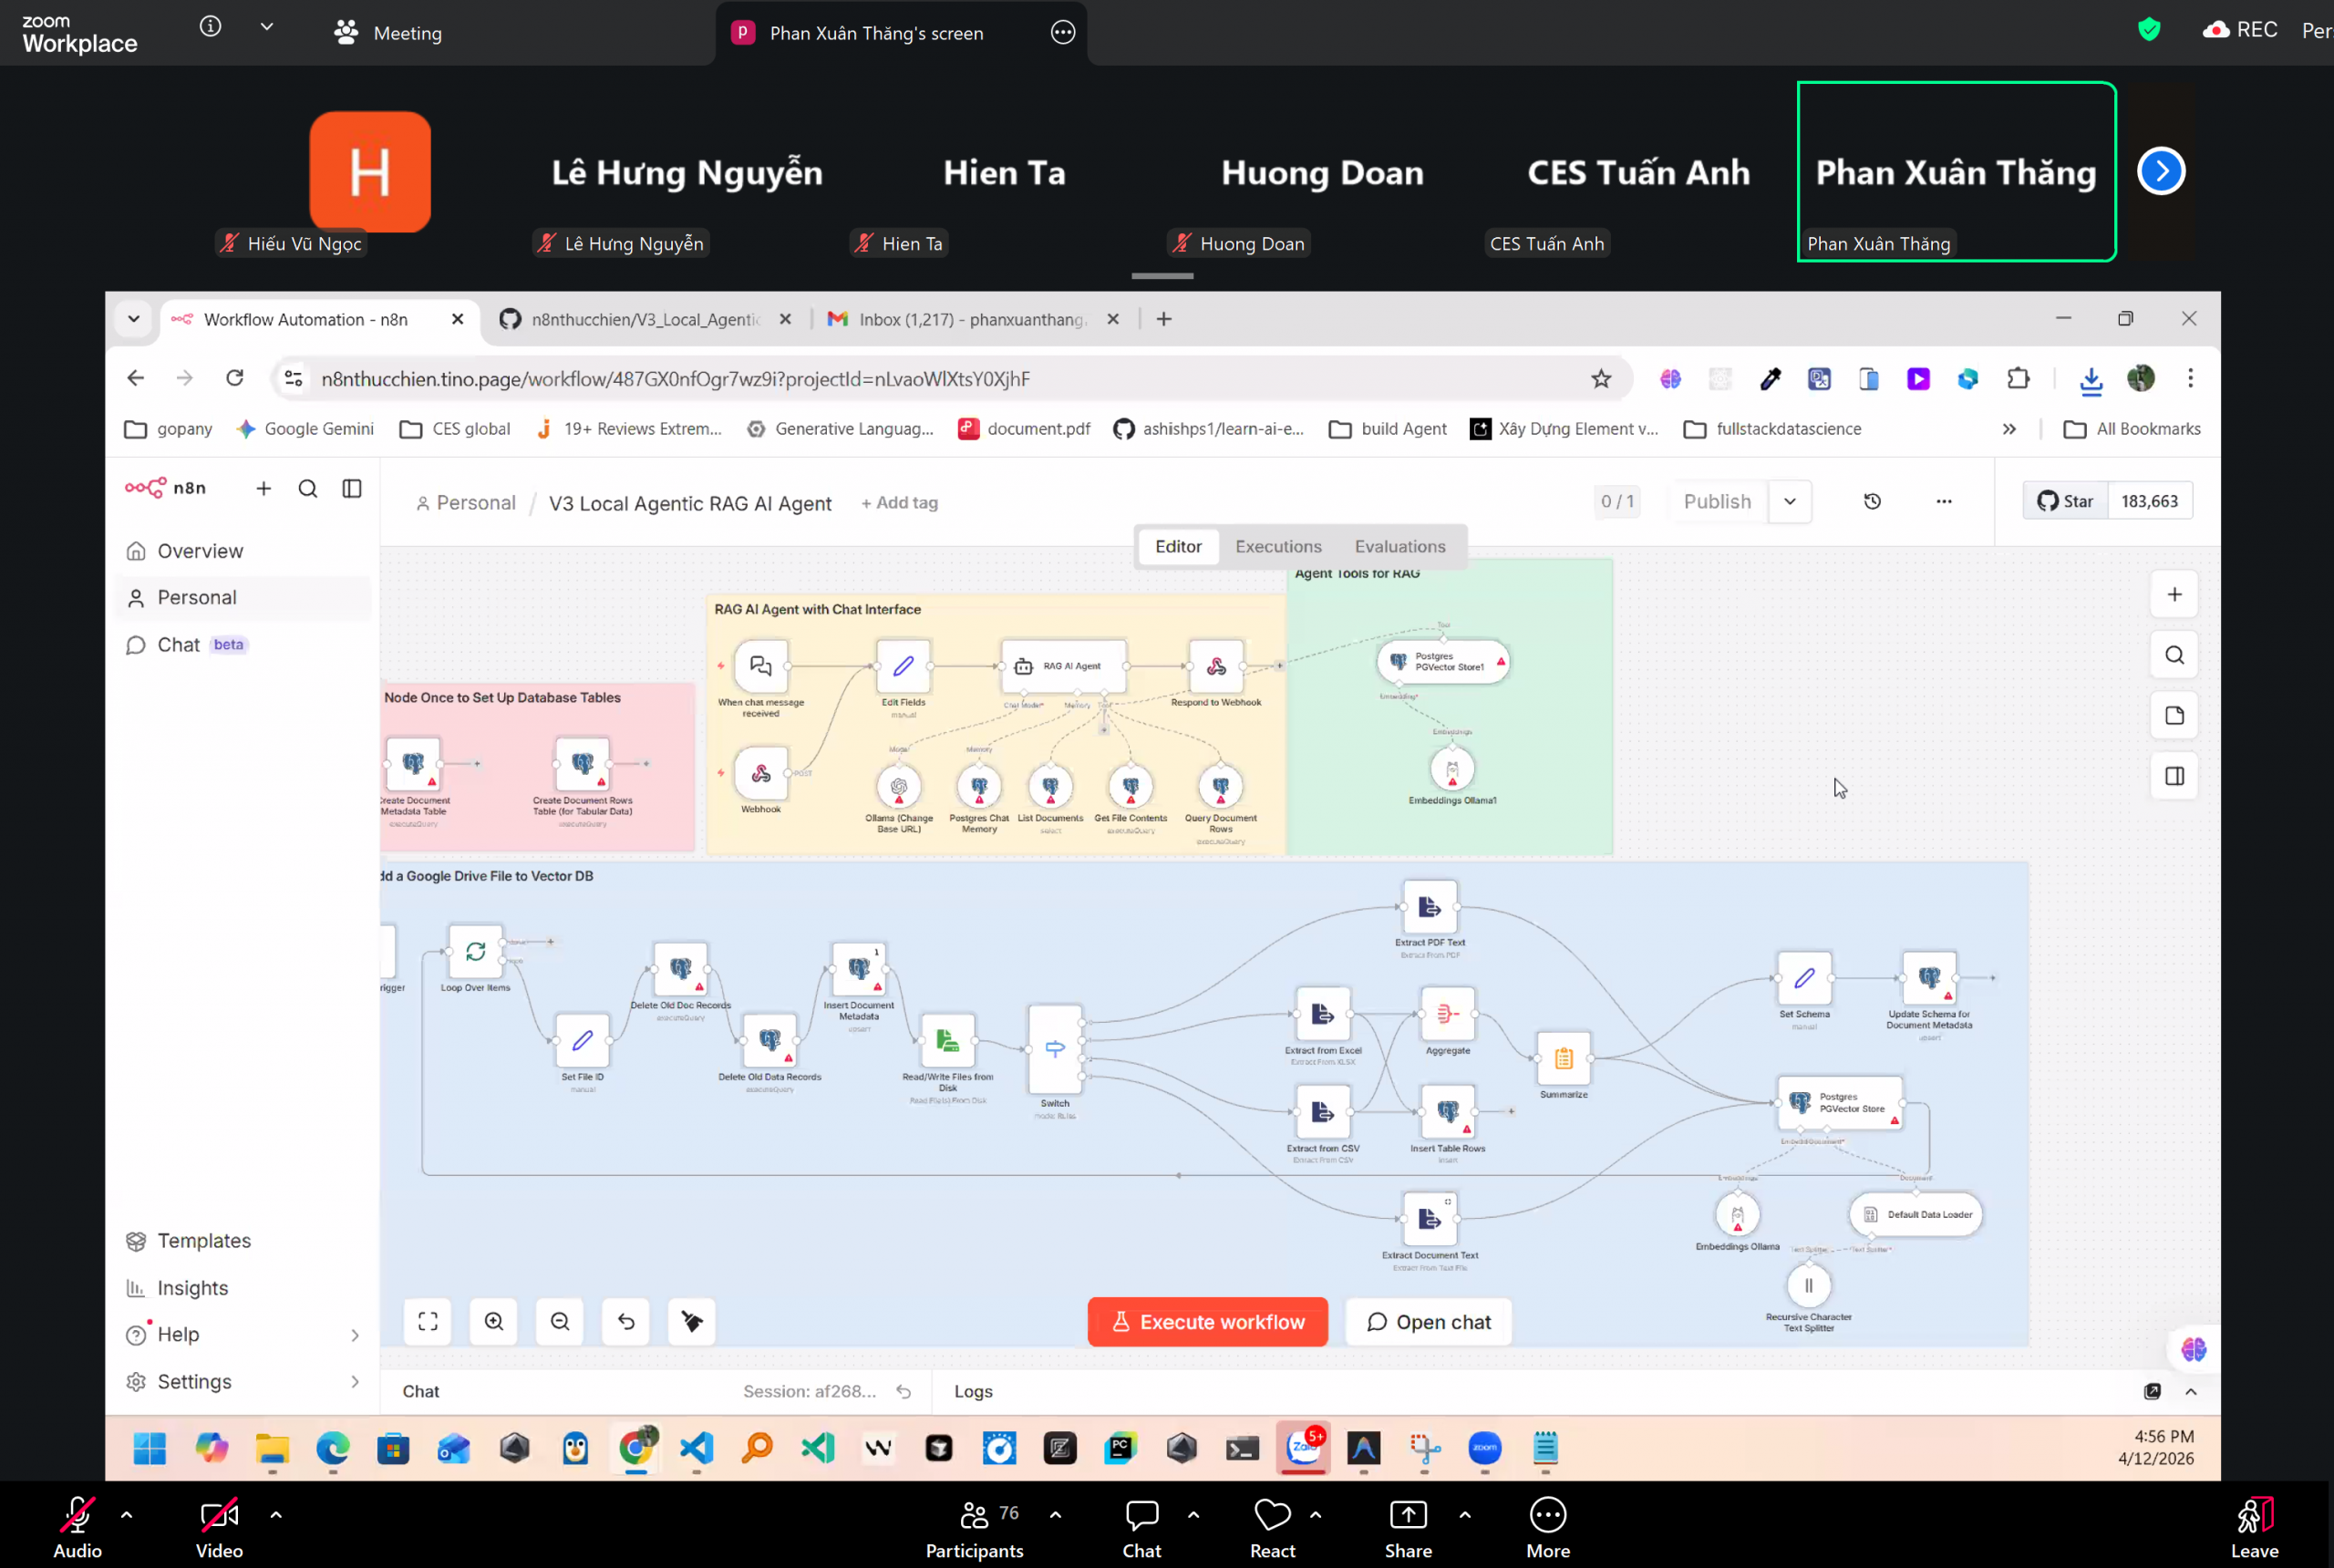
Task: Open chat with the RAG agent
Action: point(1429,1321)
